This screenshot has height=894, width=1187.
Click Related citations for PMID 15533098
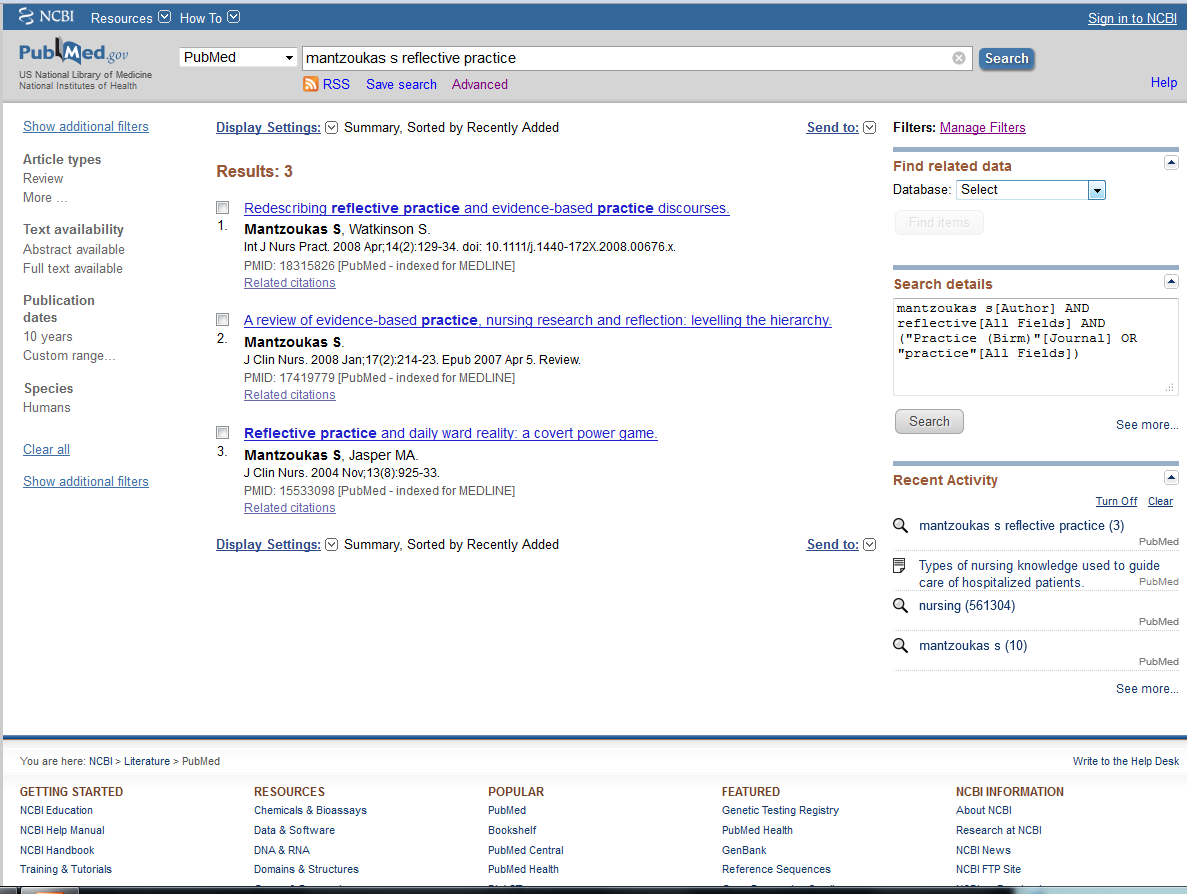click(x=289, y=507)
